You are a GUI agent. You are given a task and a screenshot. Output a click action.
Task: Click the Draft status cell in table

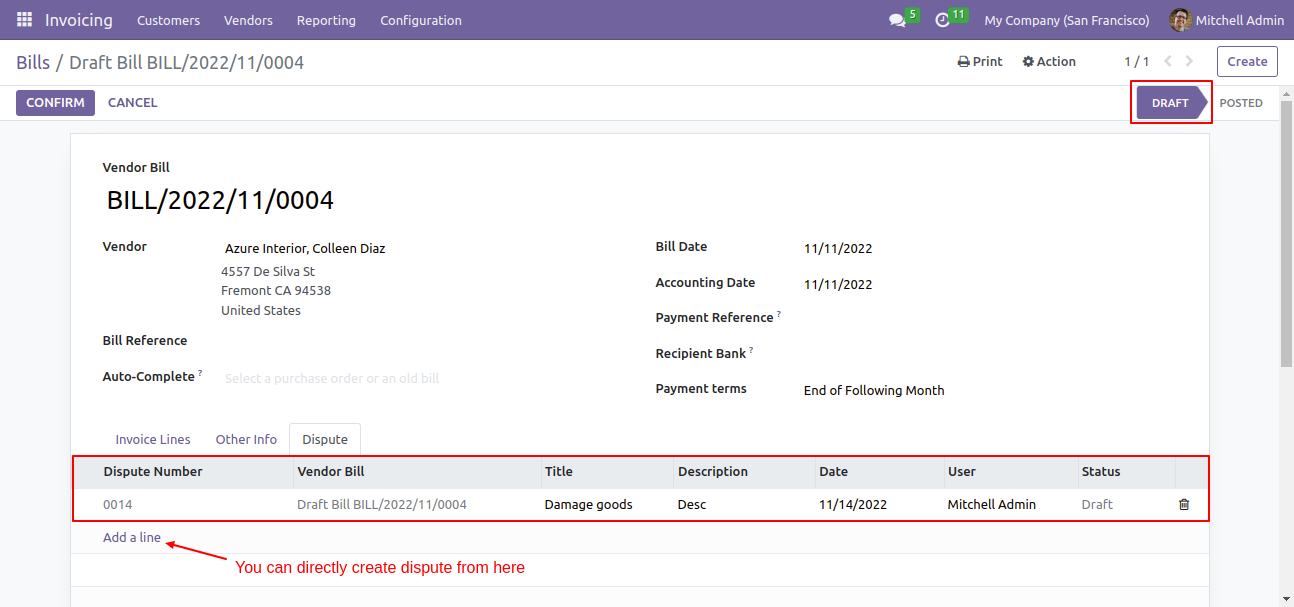[x=1097, y=505]
